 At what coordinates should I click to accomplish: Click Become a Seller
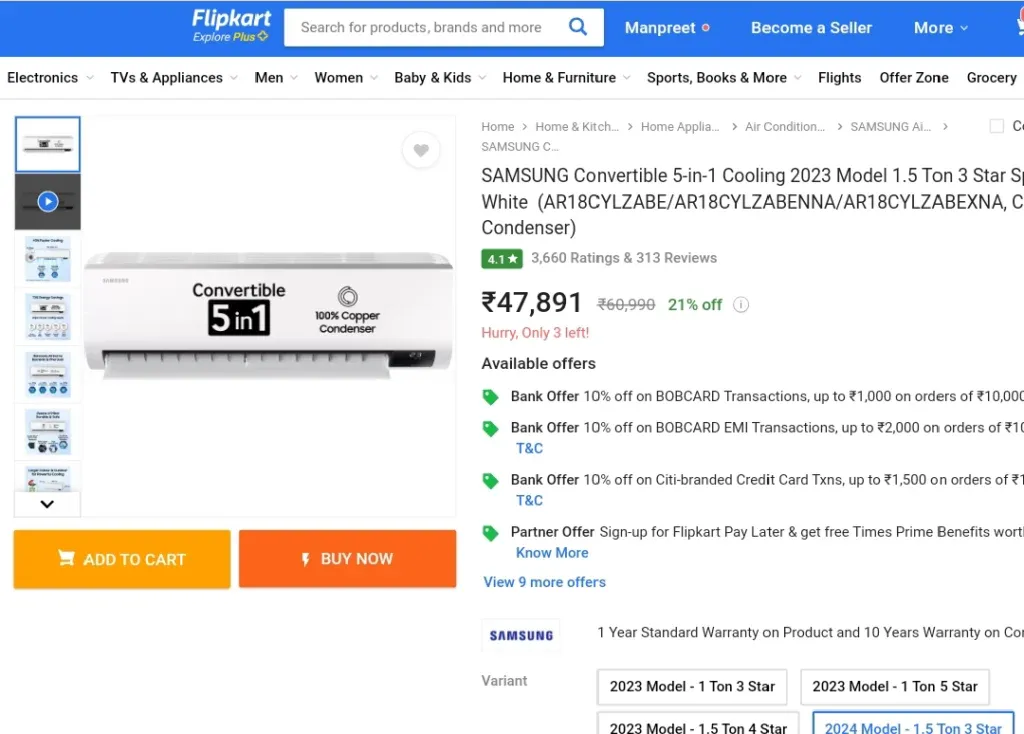tap(811, 27)
